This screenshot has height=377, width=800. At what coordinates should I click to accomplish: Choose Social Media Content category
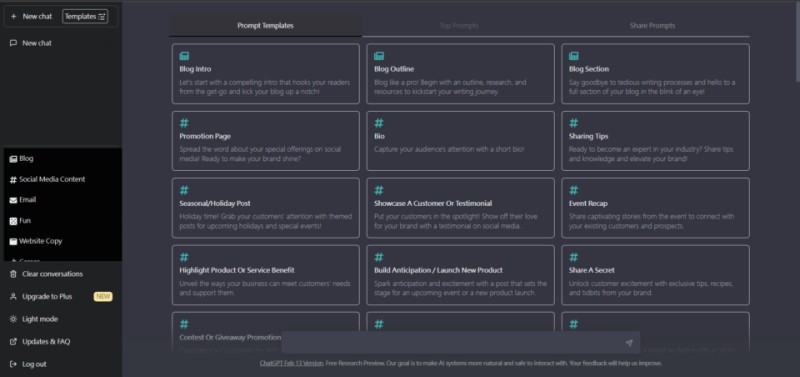tap(52, 179)
